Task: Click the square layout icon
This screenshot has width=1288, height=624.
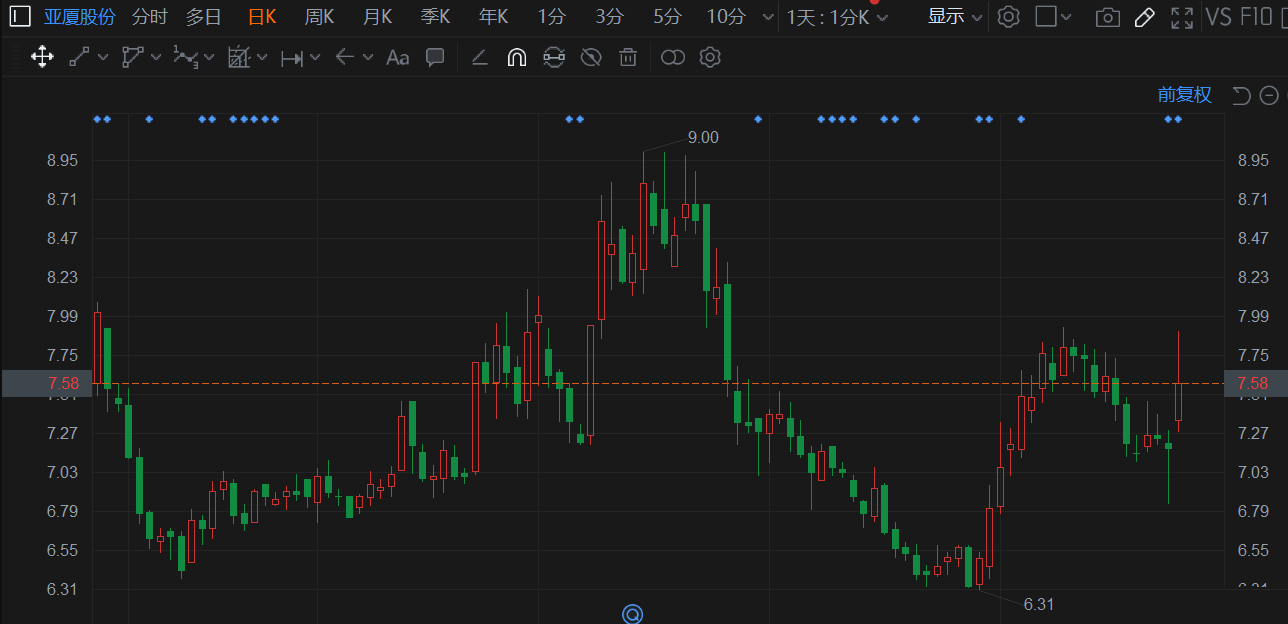Action: coord(1045,16)
